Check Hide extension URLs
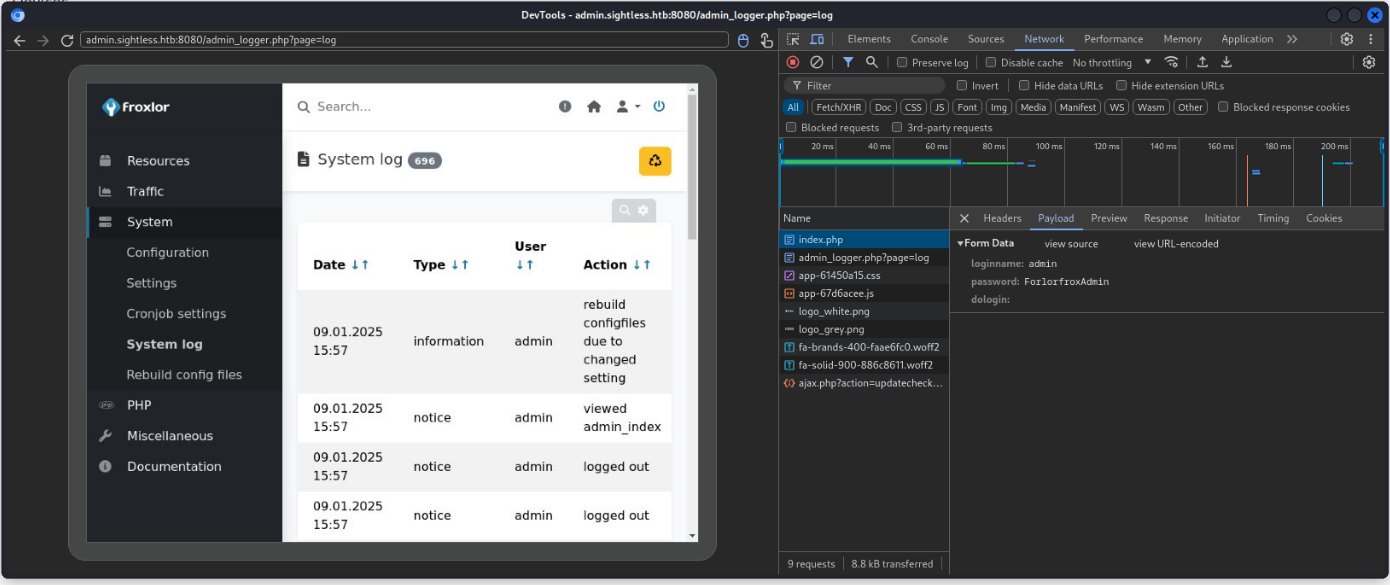Image resolution: width=1390 pixels, height=585 pixels. [1121, 85]
